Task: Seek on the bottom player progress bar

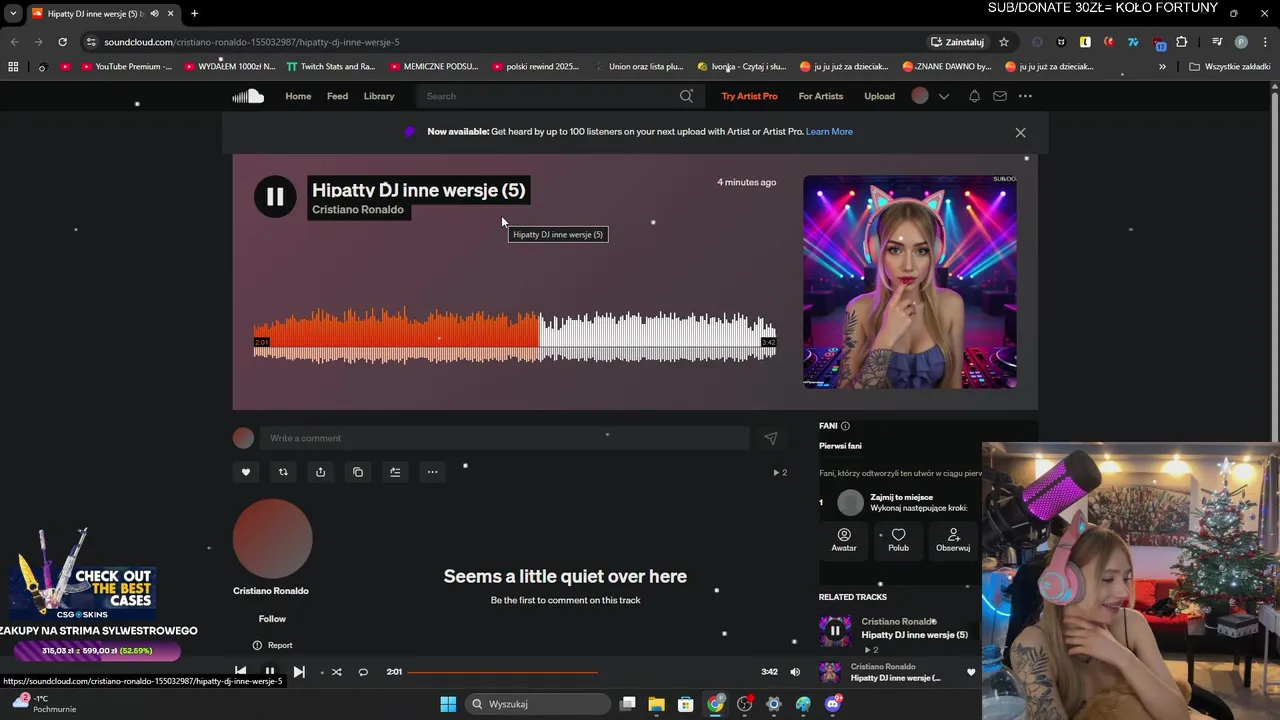Action: [x=580, y=672]
